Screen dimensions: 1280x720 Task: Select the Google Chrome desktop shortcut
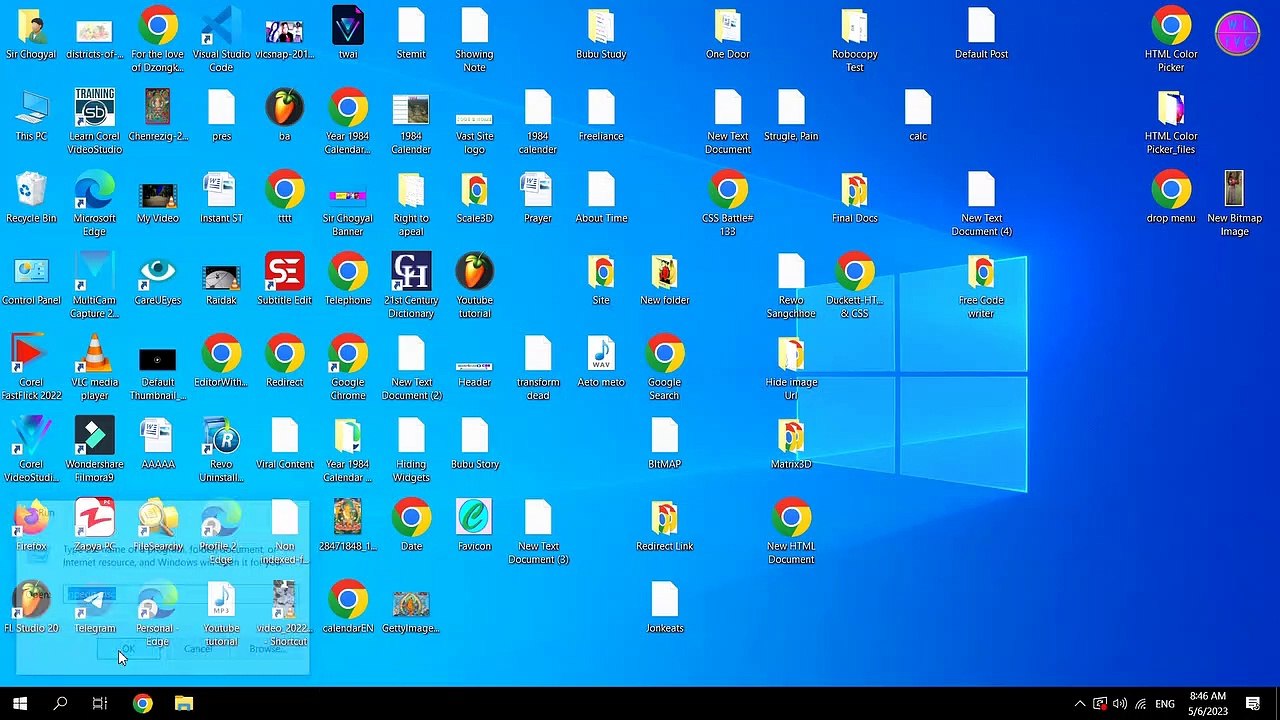click(x=348, y=368)
